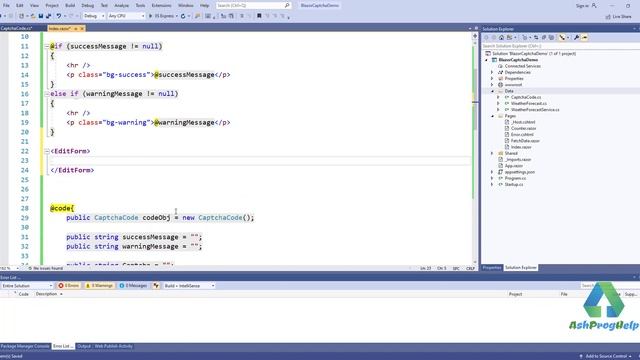Toggle the bookmark icon in toolbar
The width and height of the screenshot is (640, 360).
(259, 16)
